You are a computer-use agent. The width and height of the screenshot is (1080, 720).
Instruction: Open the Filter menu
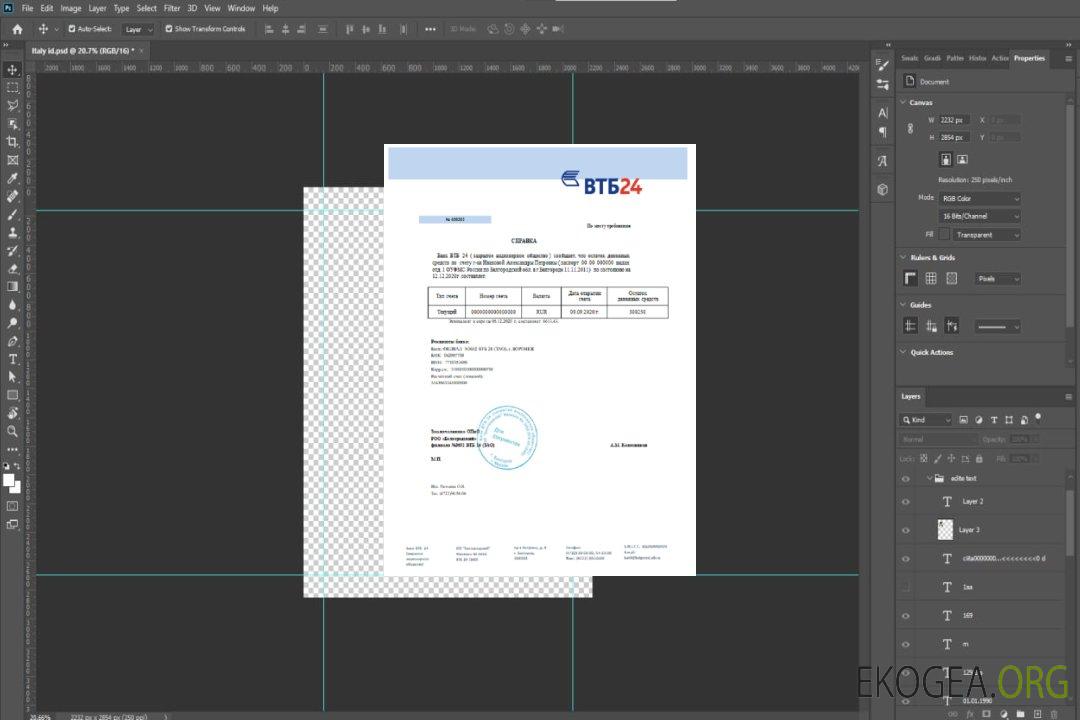[172, 8]
